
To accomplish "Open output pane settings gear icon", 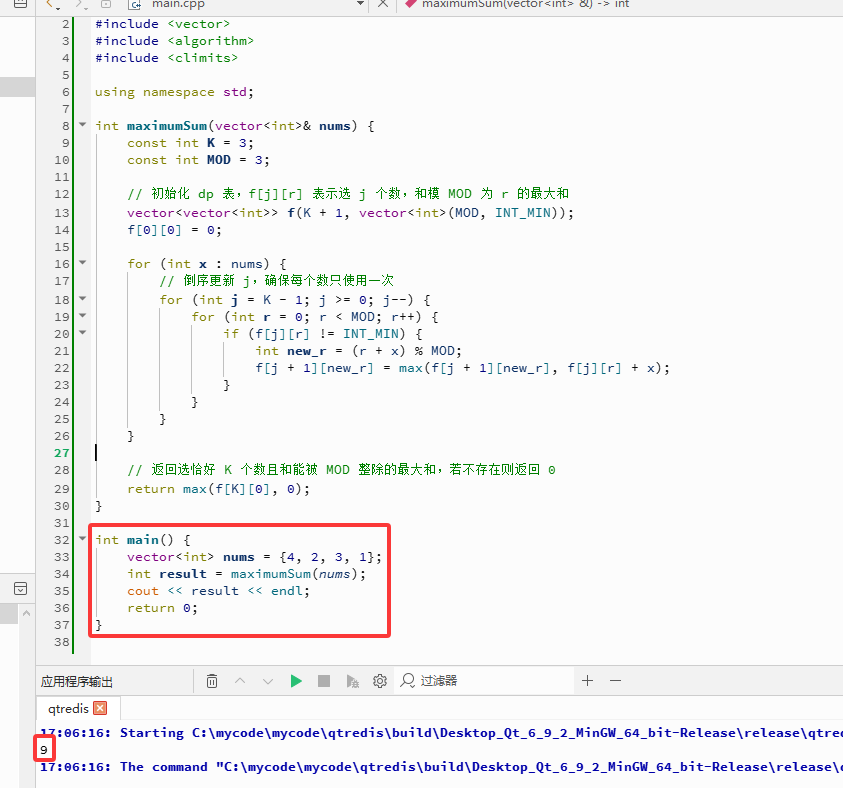I will pos(380,681).
